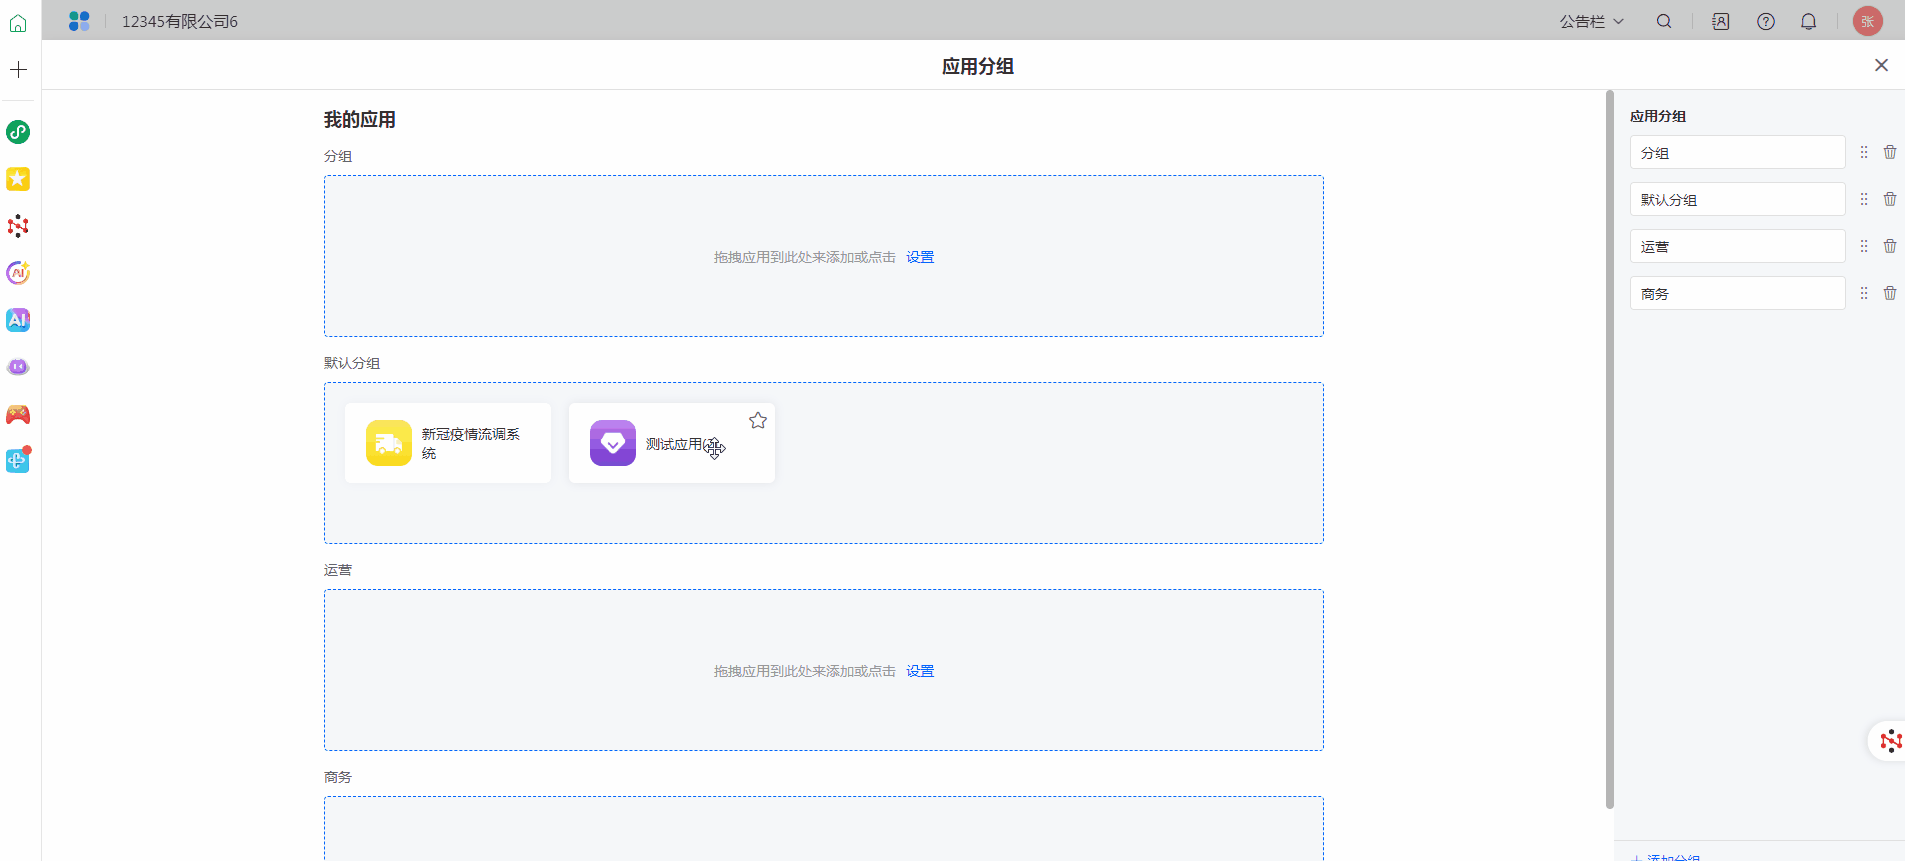Click the plus icon in the left sidebar

[18, 69]
